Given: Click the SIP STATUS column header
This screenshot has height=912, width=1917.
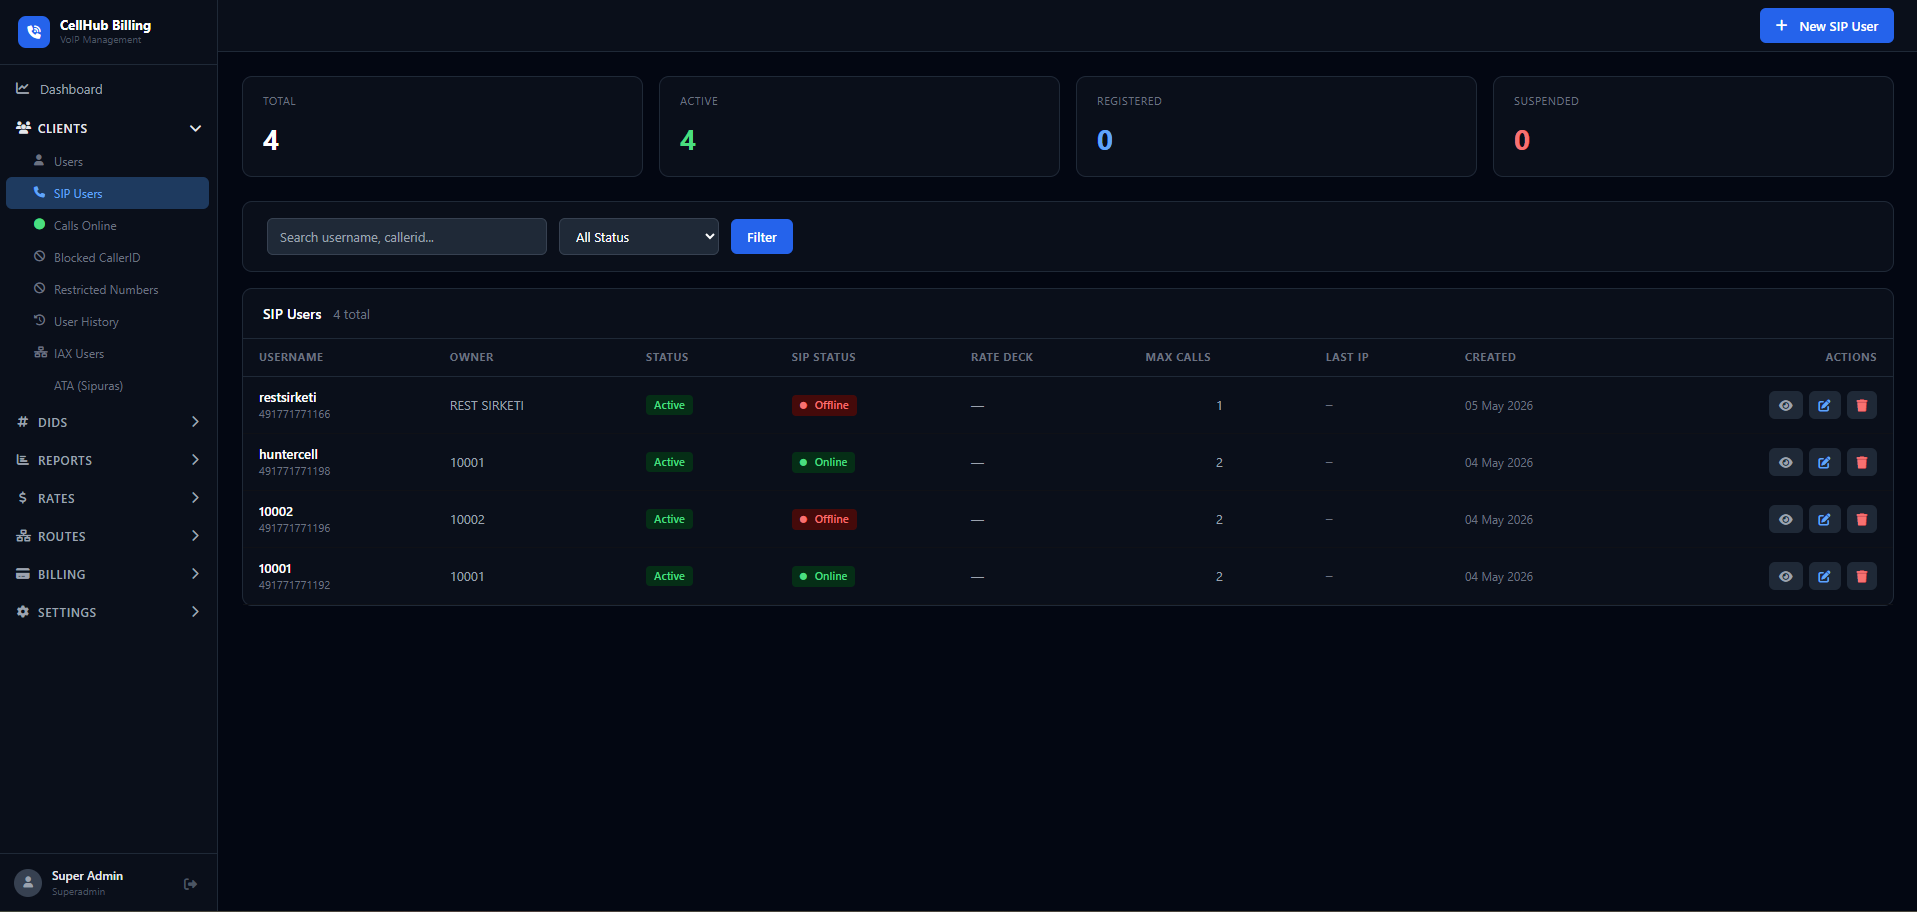Looking at the screenshot, I should [824, 357].
